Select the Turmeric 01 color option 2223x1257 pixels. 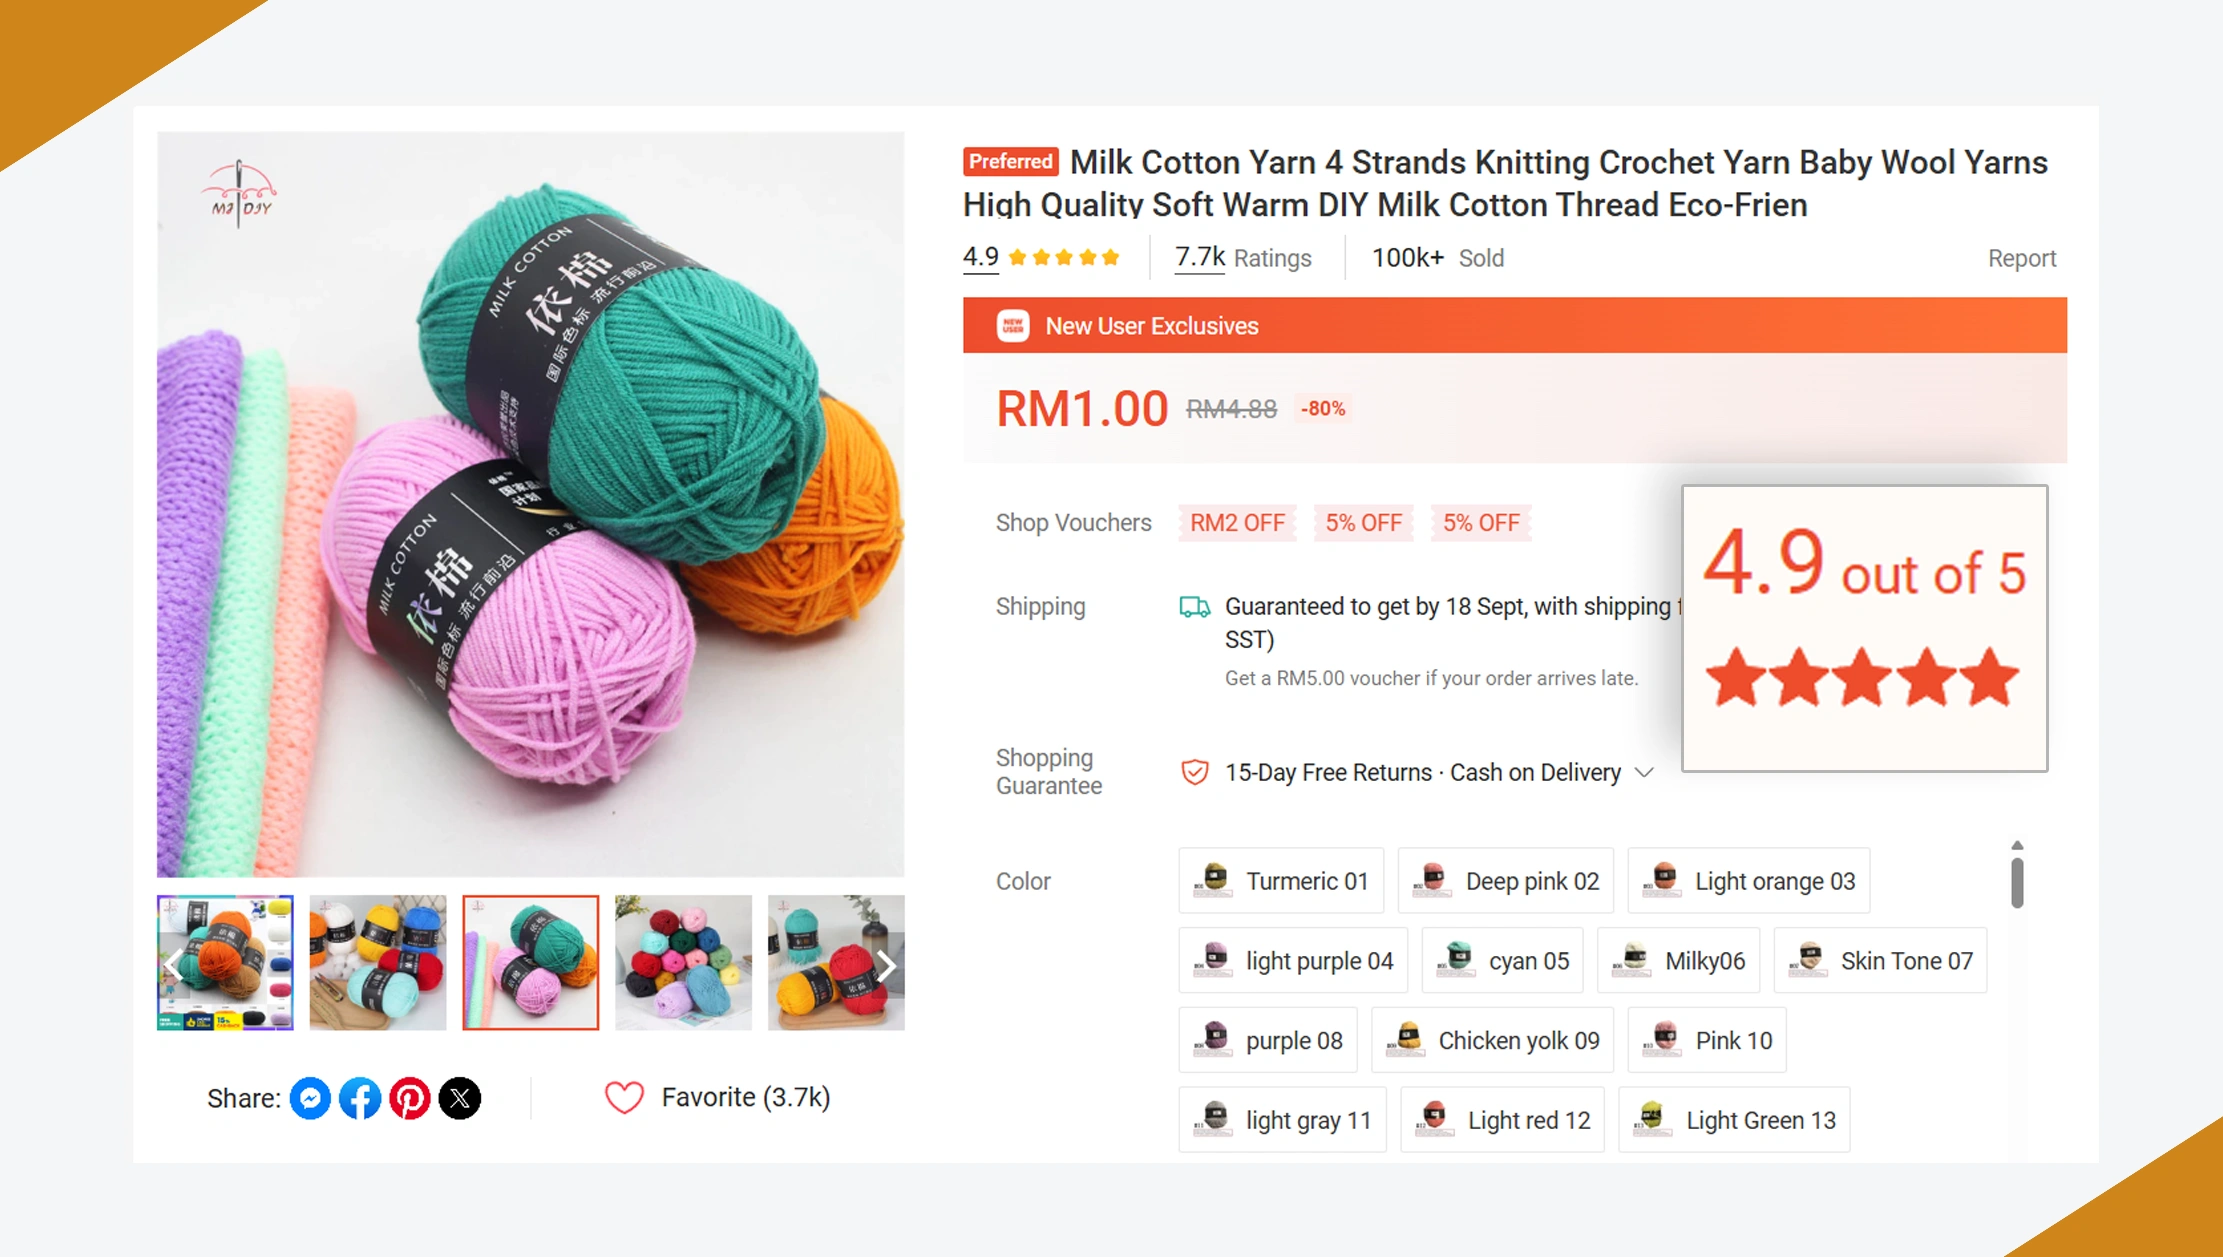(1281, 881)
